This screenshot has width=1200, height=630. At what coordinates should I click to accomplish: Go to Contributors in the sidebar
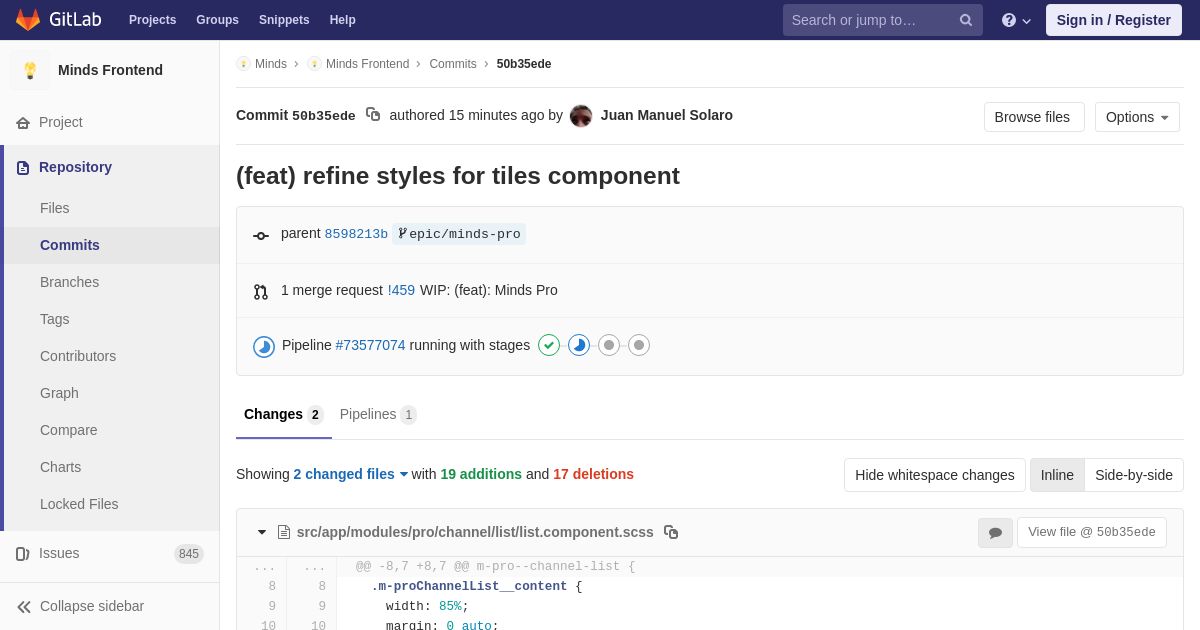pyautogui.click(x=78, y=356)
